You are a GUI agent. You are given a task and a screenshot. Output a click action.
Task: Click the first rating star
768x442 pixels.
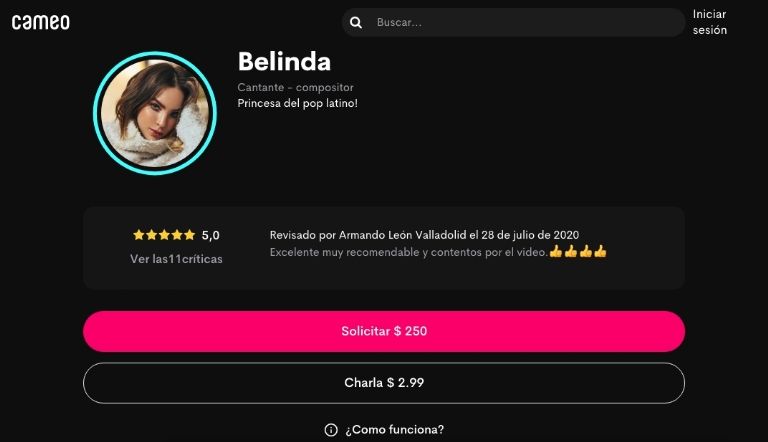(x=139, y=235)
